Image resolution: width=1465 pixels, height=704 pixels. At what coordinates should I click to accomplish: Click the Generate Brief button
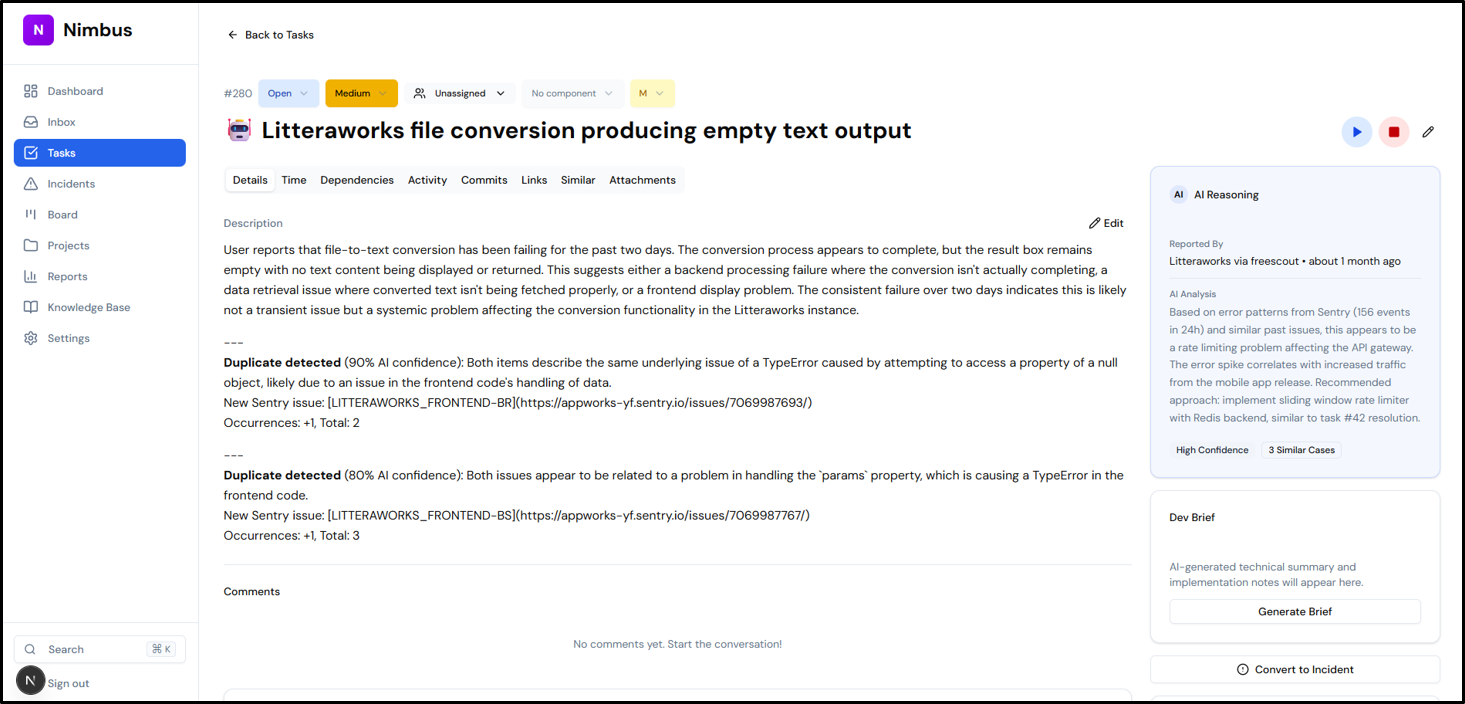[1294, 611]
